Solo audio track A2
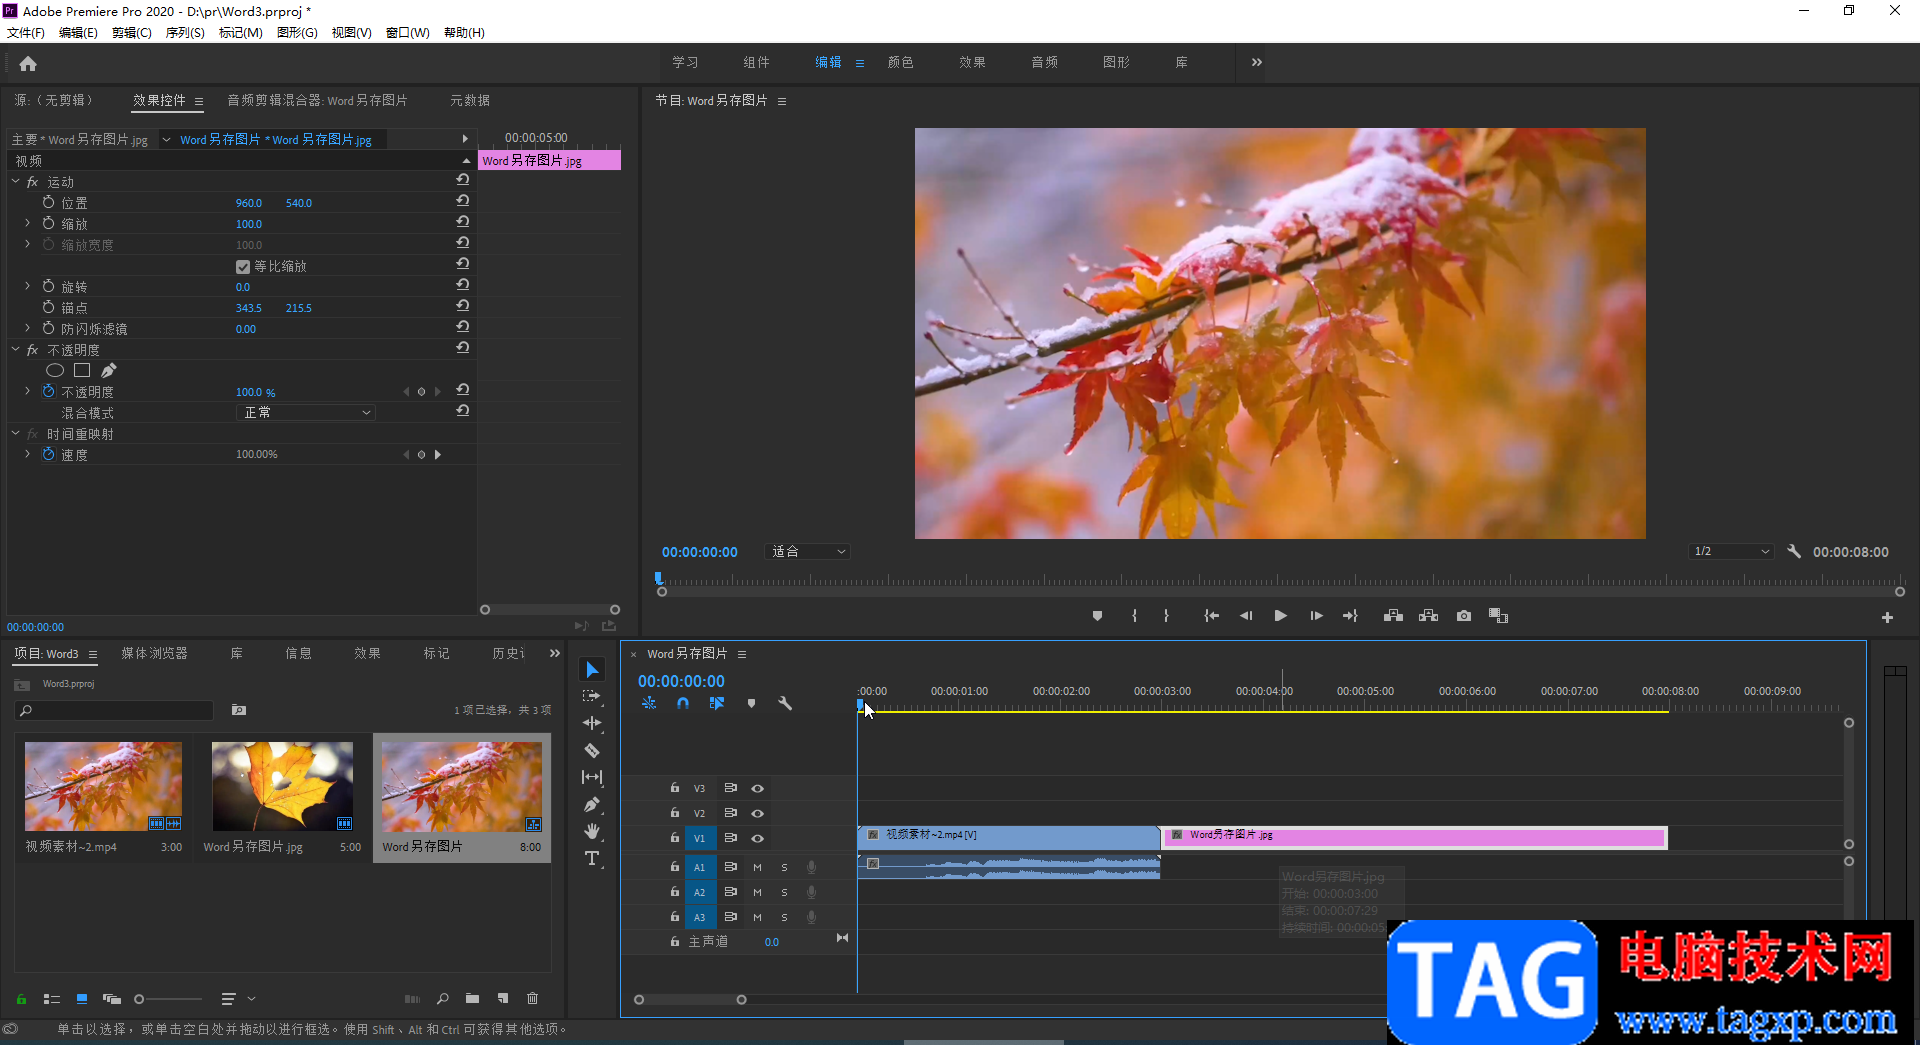The image size is (1920, 1045). click(x=784, y=892)
